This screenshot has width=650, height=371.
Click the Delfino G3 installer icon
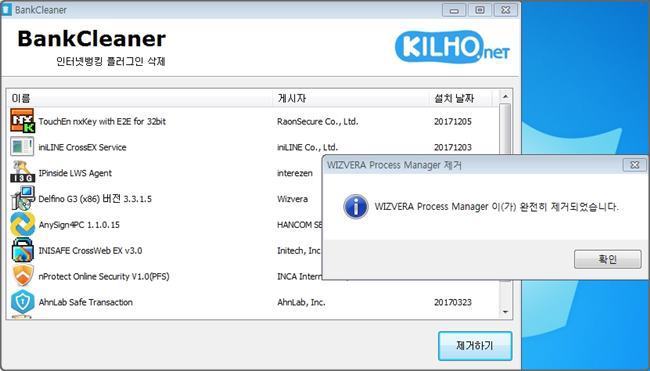click(22, 198)
